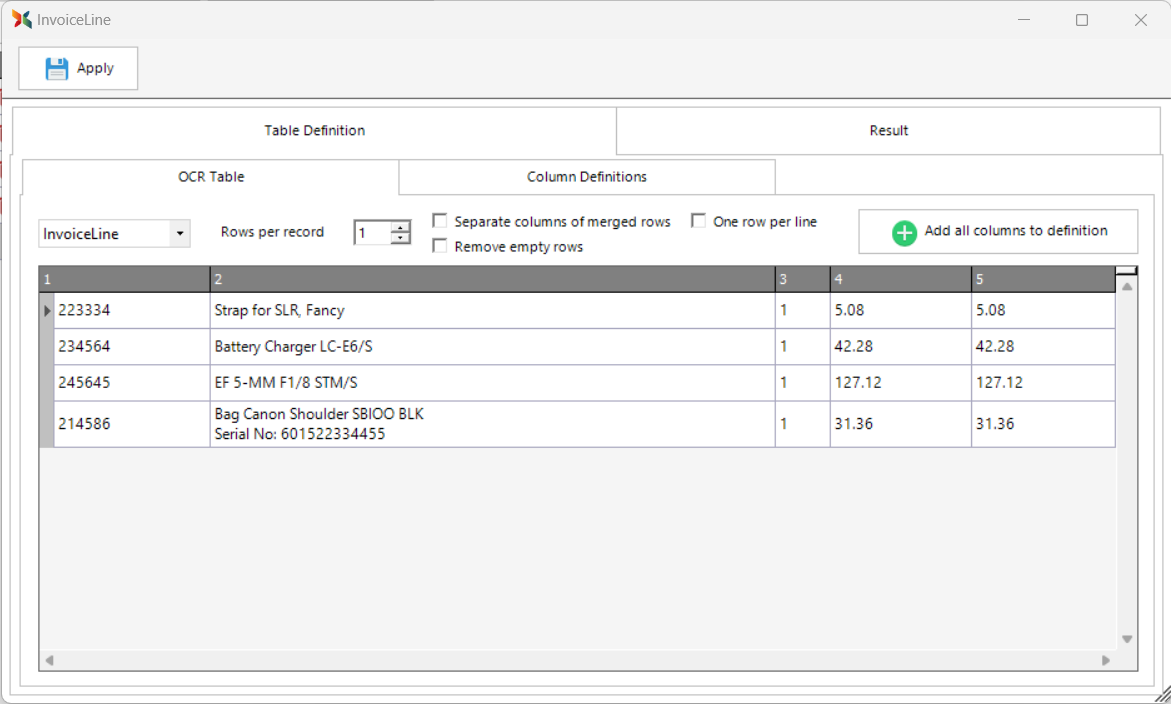The width and height of the screenshot is (1171, 704).
Task: Click the InvoiceLine app logo icon
Action: (22, 19)
